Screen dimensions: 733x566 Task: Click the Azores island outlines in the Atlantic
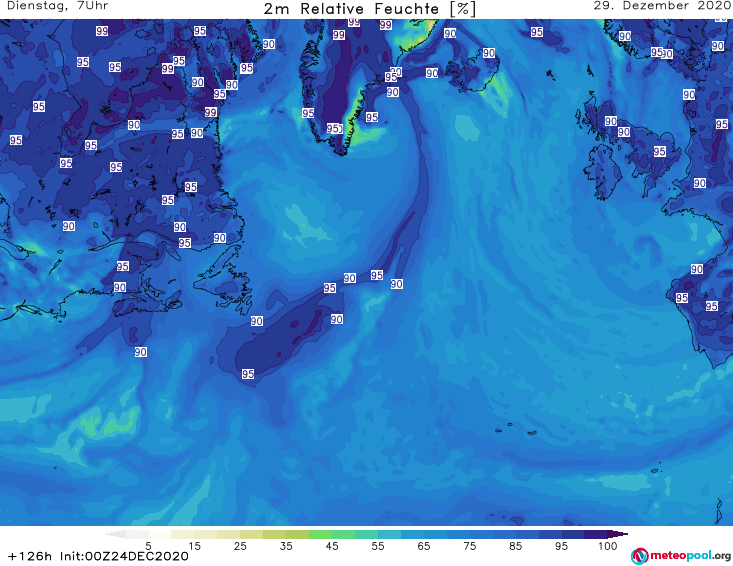pos(517,430)
